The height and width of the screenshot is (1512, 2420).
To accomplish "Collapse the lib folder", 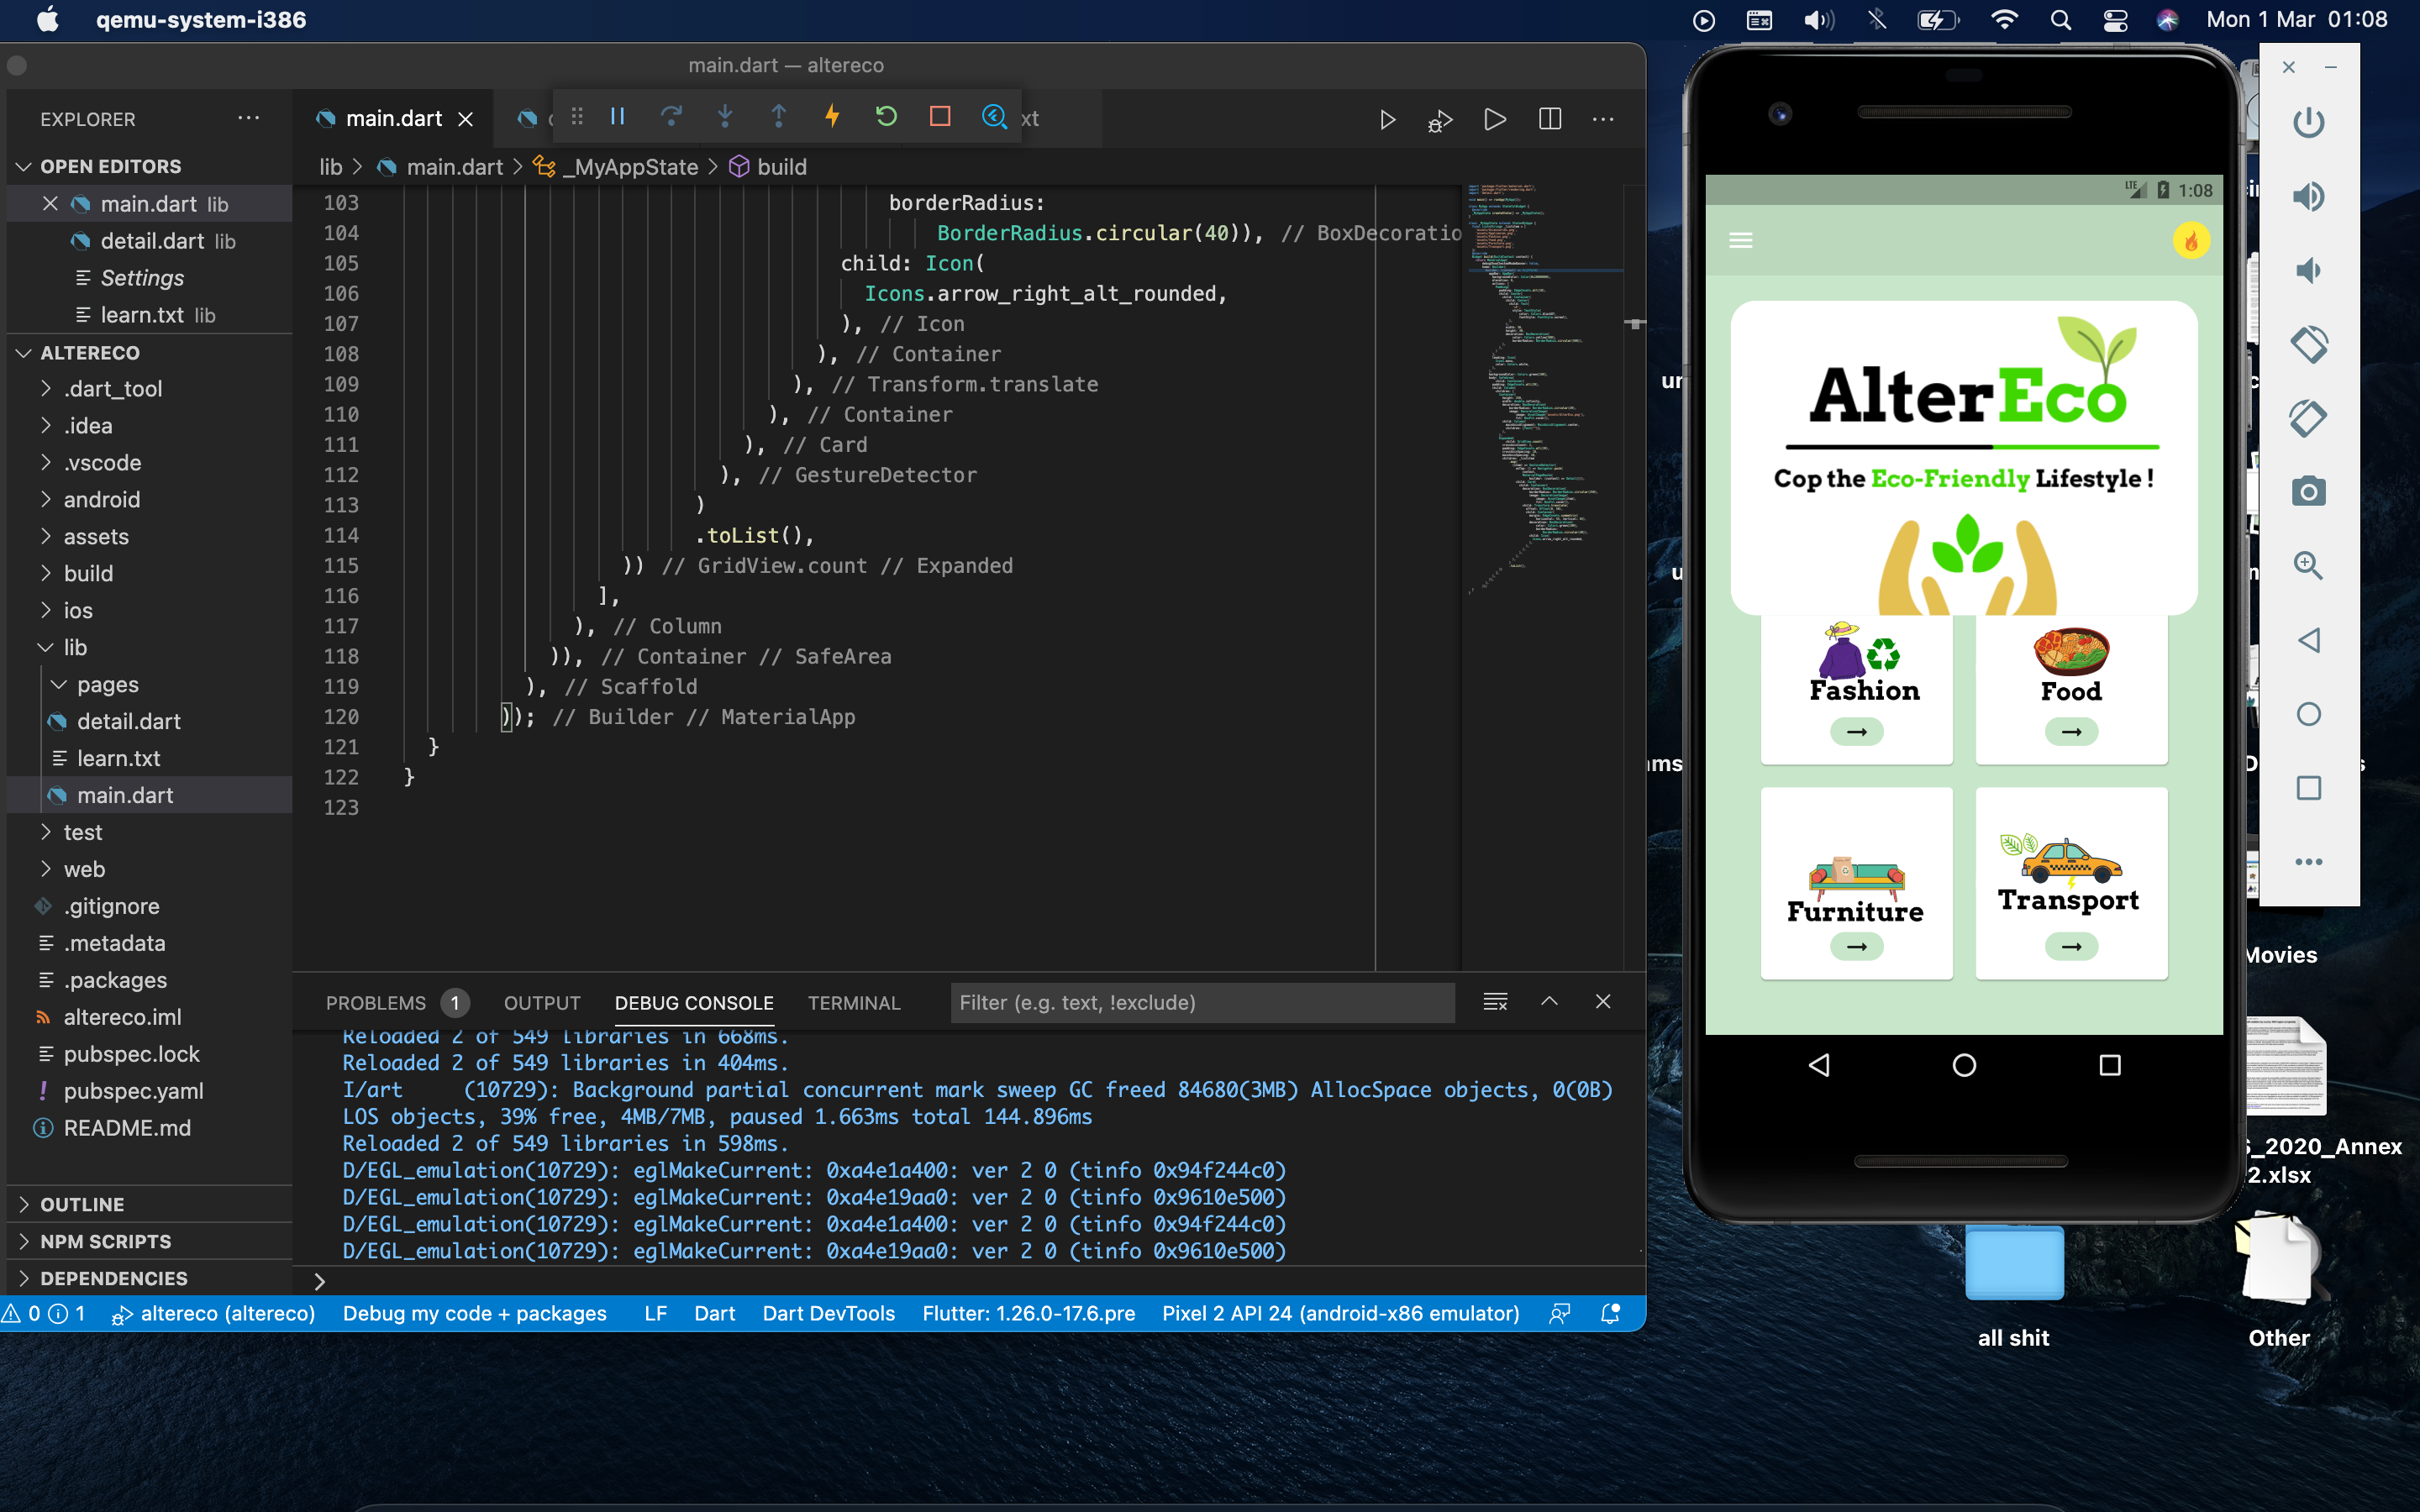I will [x=75, y=647].
